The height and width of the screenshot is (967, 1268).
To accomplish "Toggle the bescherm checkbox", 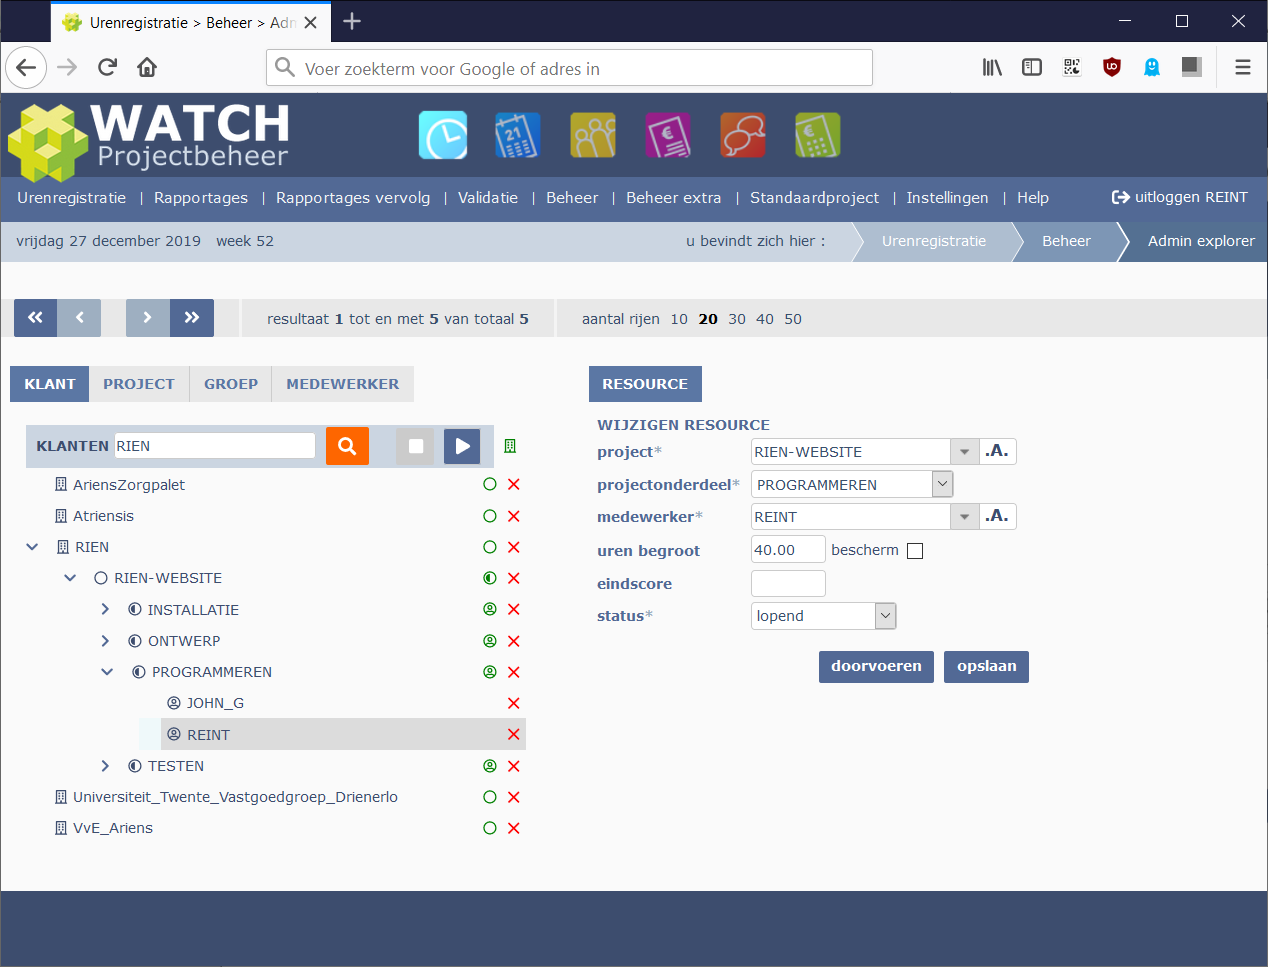I will [915, 551].
